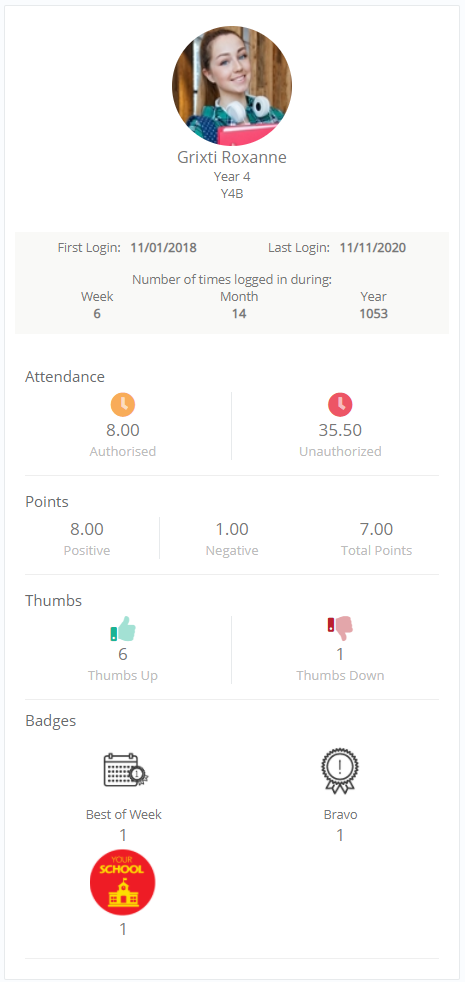Click the red Unauthorized attendance clock icon
465x982 pixels.
coord(340,405)
